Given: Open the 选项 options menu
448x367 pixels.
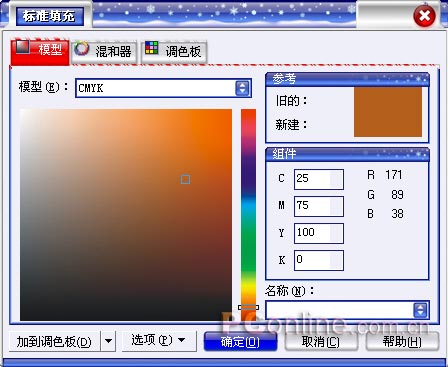Looking at the screenshot, I should click(158, 340).
